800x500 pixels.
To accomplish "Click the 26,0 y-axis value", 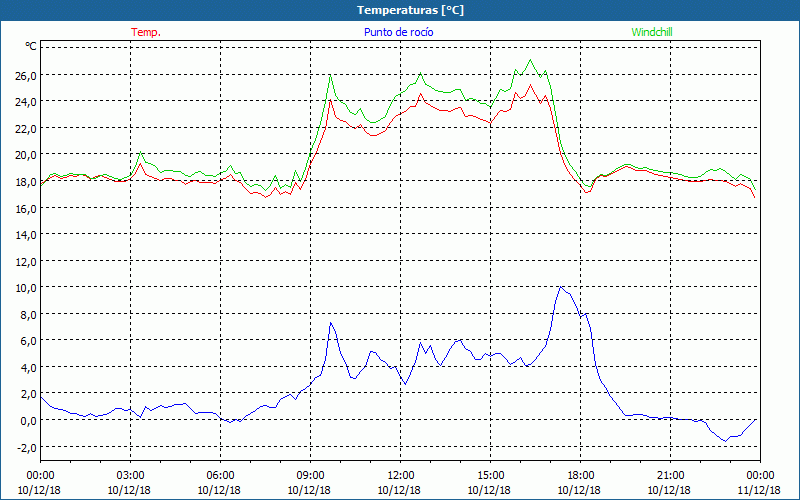I will 26,75.
